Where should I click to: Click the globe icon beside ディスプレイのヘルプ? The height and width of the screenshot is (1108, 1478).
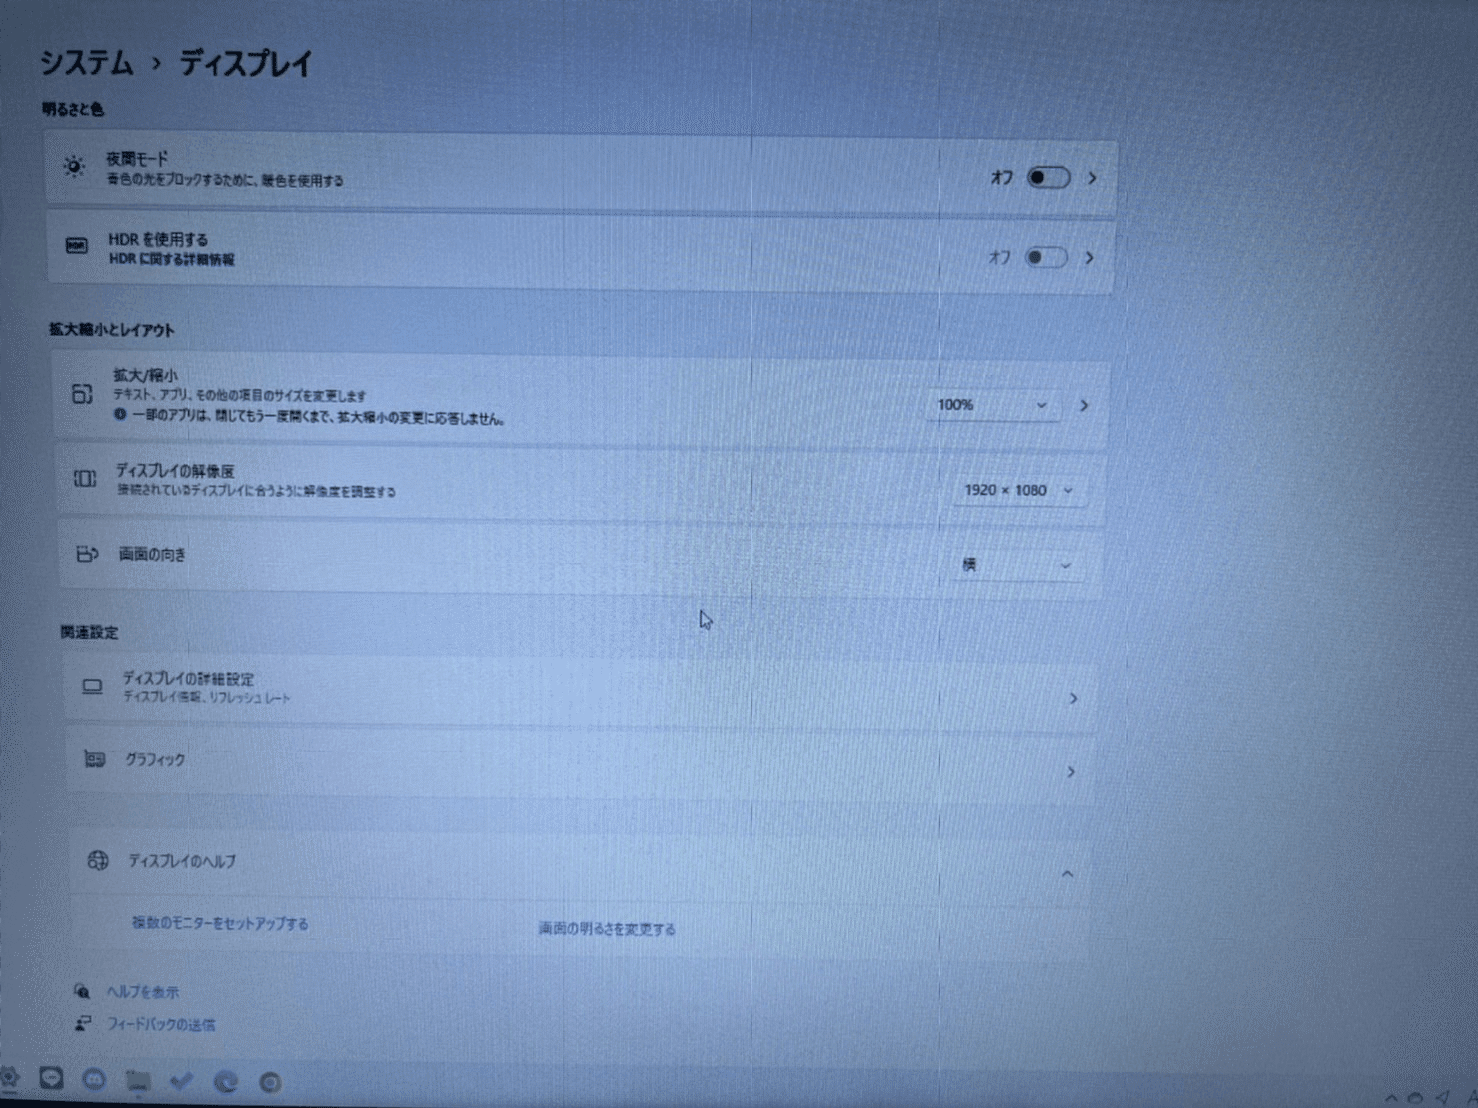click(98, 860)
